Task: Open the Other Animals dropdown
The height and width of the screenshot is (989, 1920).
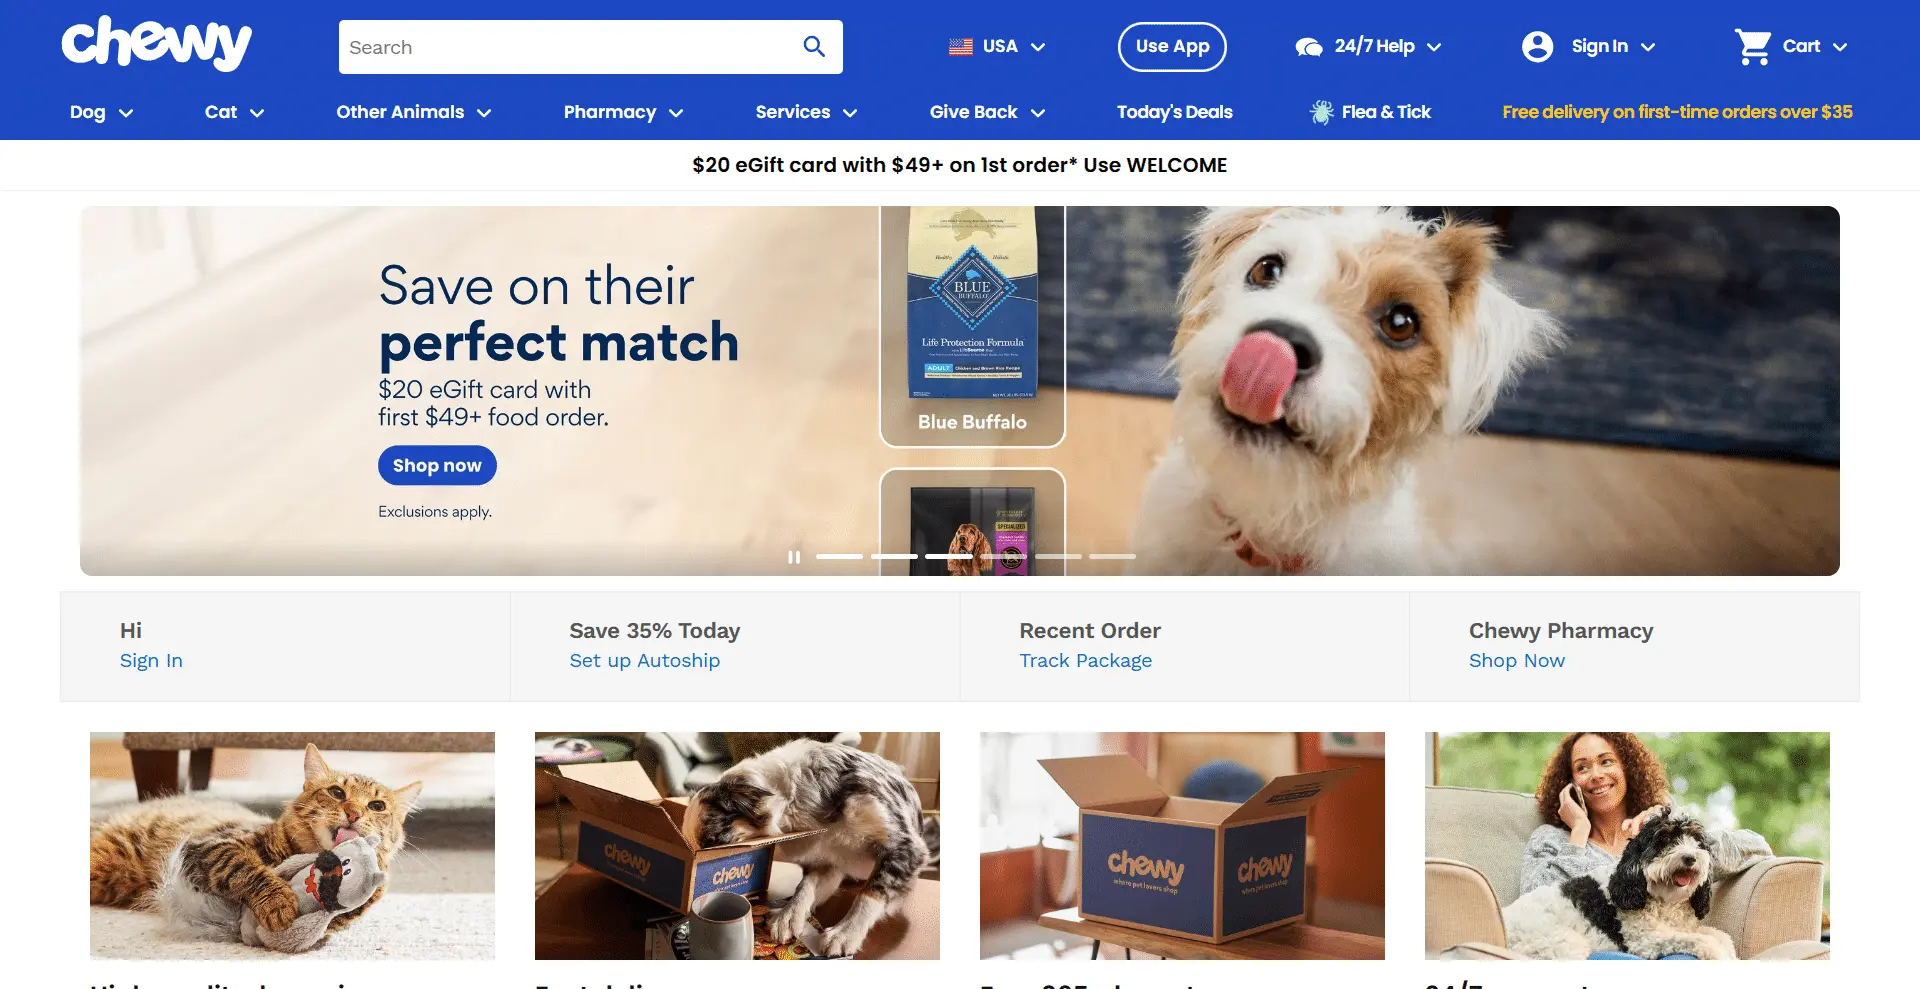Action: tap(413, 112)
